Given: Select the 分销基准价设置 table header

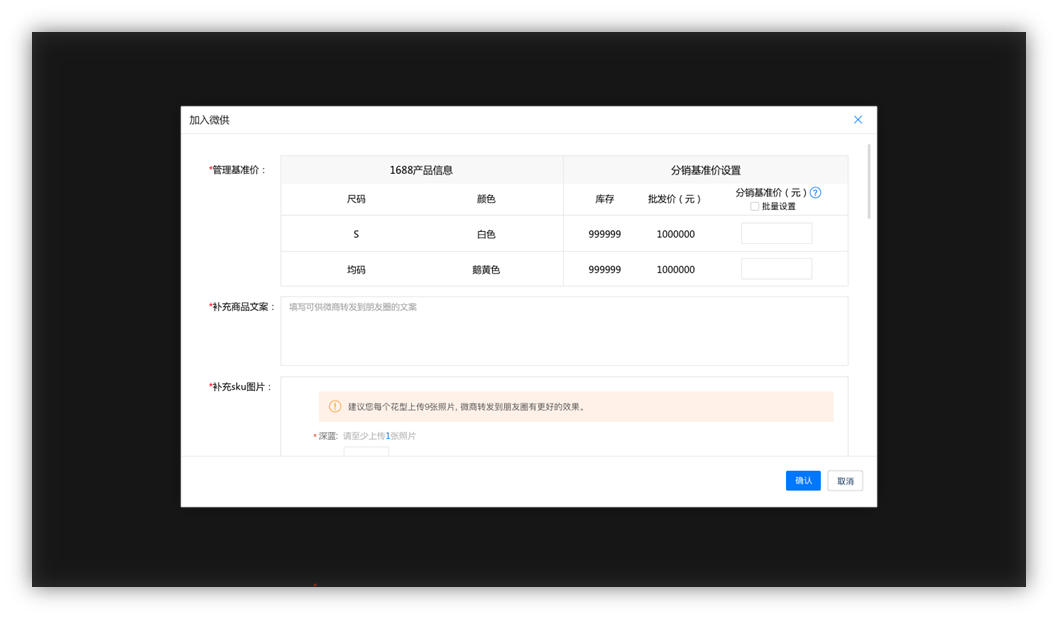Looking at the screenshot, I should tap(705, 170).
